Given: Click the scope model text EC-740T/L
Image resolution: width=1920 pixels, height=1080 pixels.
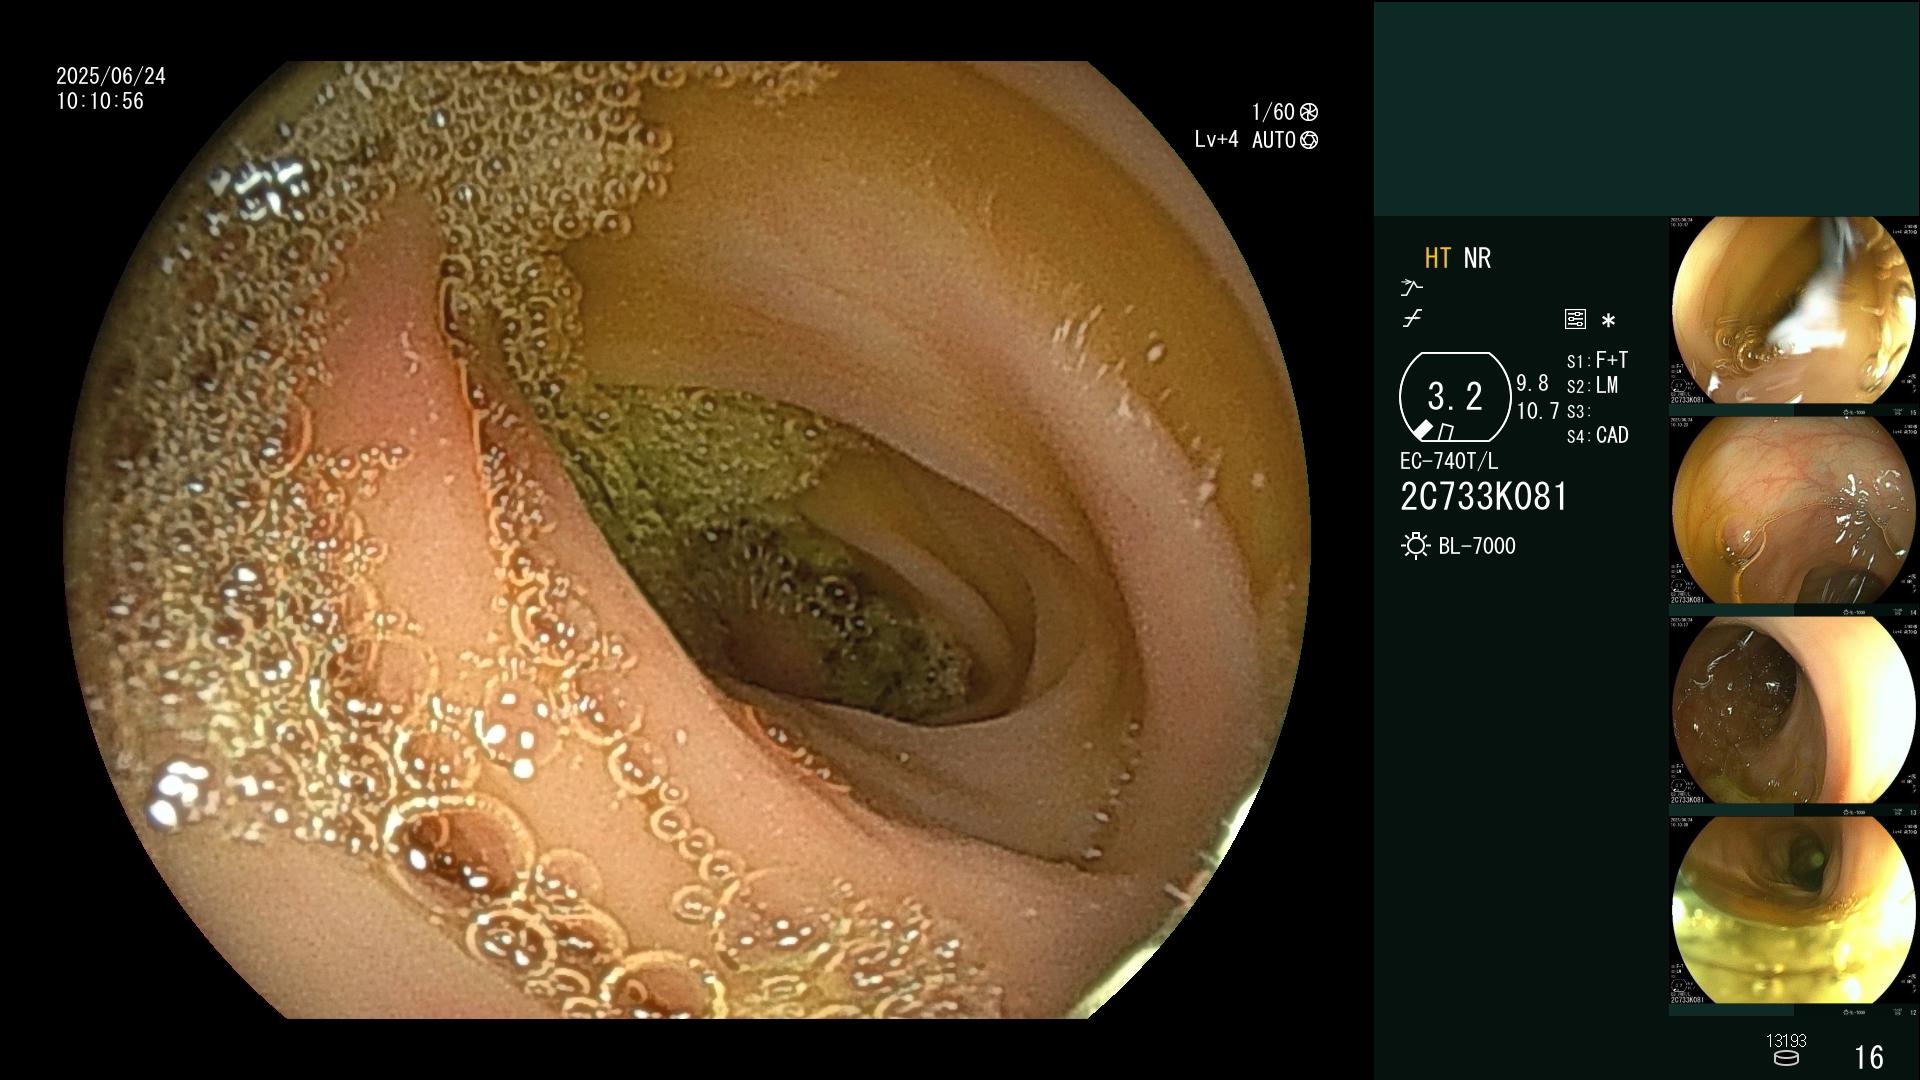Looking at the screenshot, I should [x=1449, y=461].
